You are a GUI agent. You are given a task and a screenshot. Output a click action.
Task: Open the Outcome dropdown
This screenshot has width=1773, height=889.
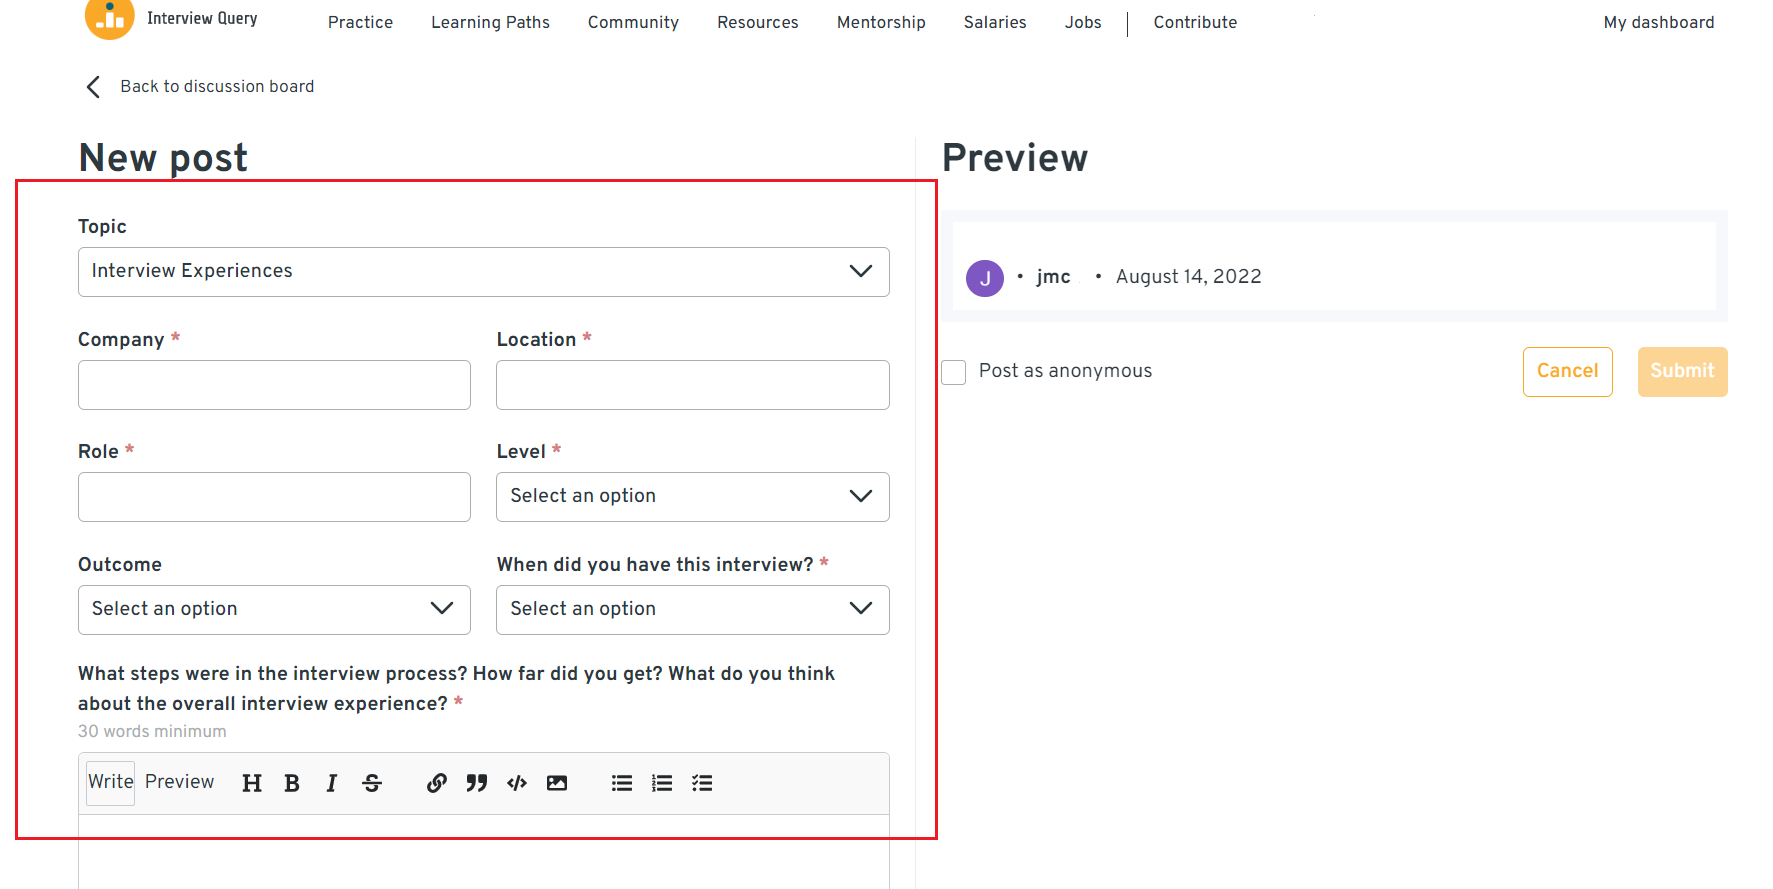coord(274,610)
